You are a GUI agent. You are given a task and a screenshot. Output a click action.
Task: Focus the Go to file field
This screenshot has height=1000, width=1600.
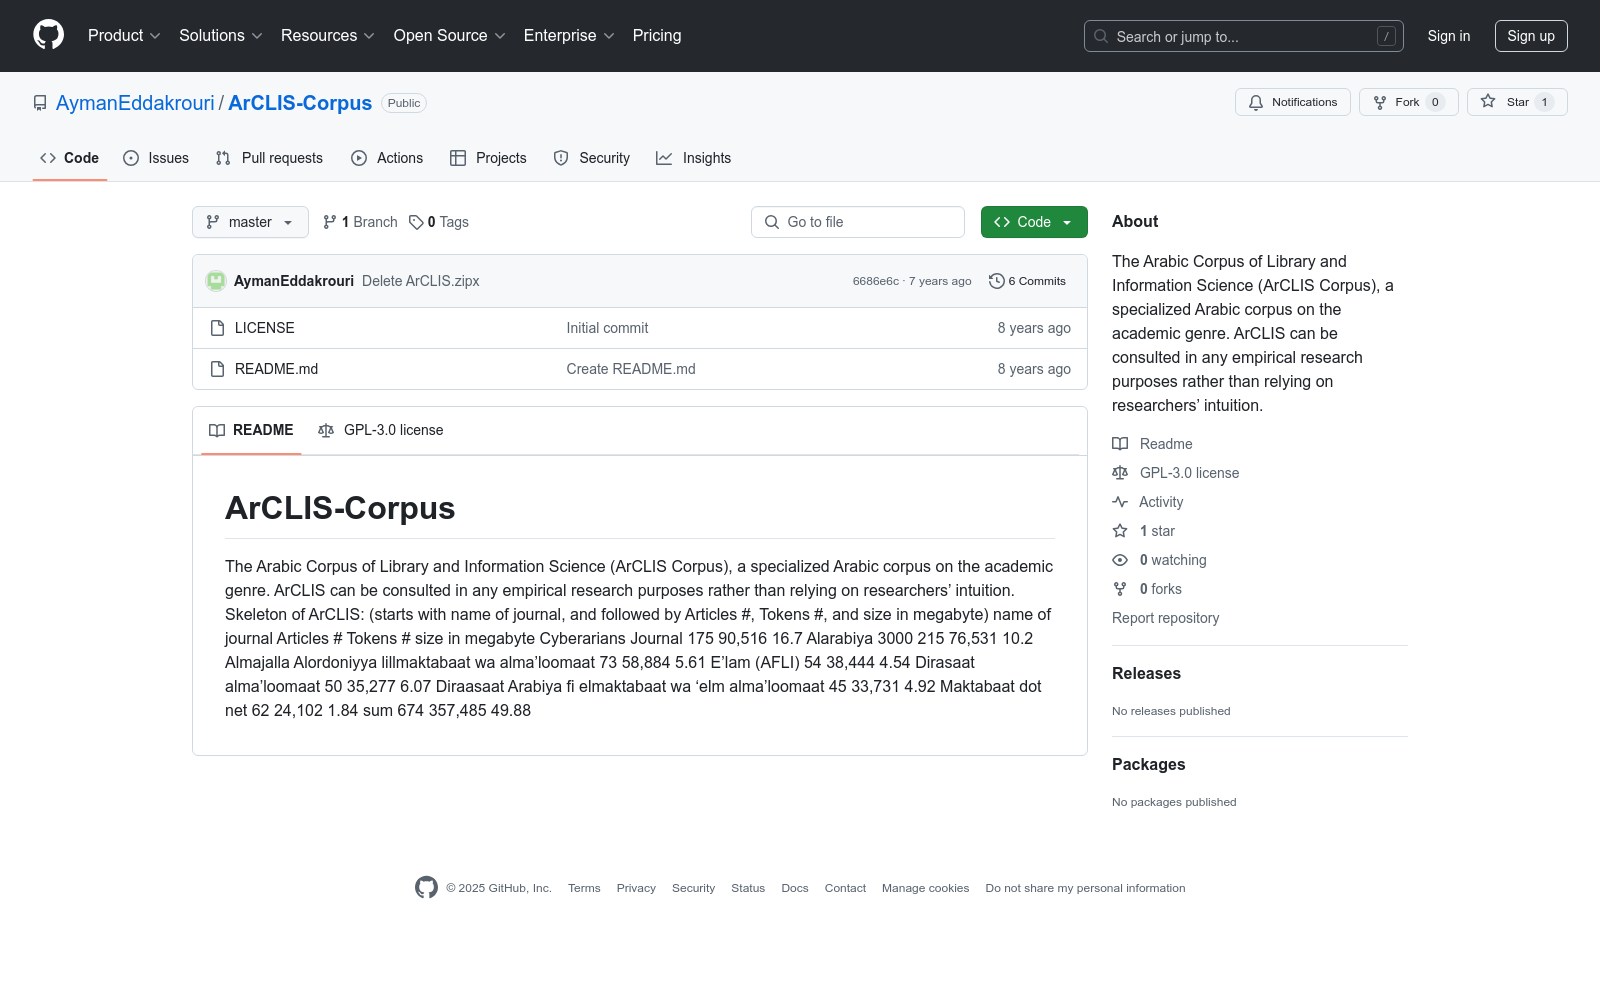tap(858, 222)
